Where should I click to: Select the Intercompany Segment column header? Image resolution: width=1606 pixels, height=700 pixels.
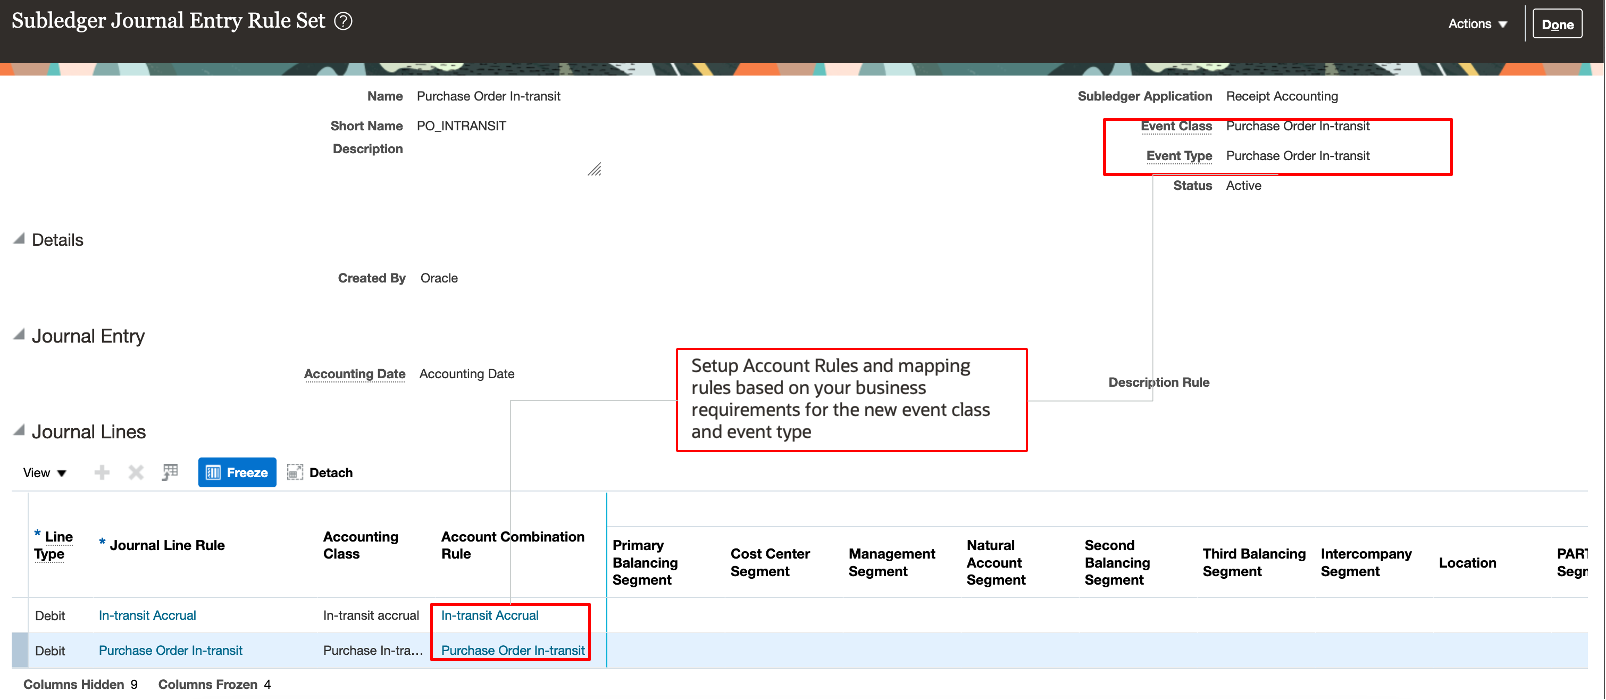(x=1366, y=563)
